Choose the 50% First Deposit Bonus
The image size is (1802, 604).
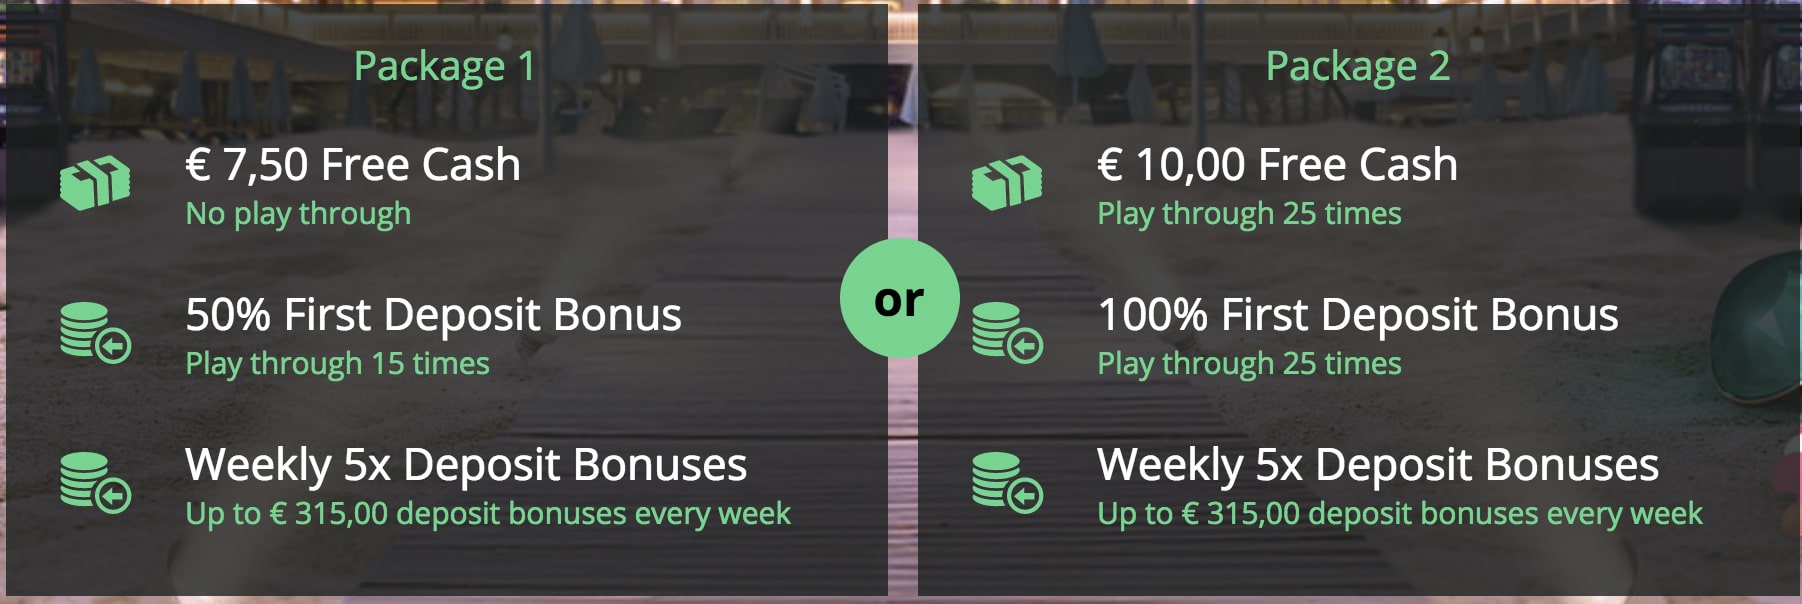tap(433, 314)
